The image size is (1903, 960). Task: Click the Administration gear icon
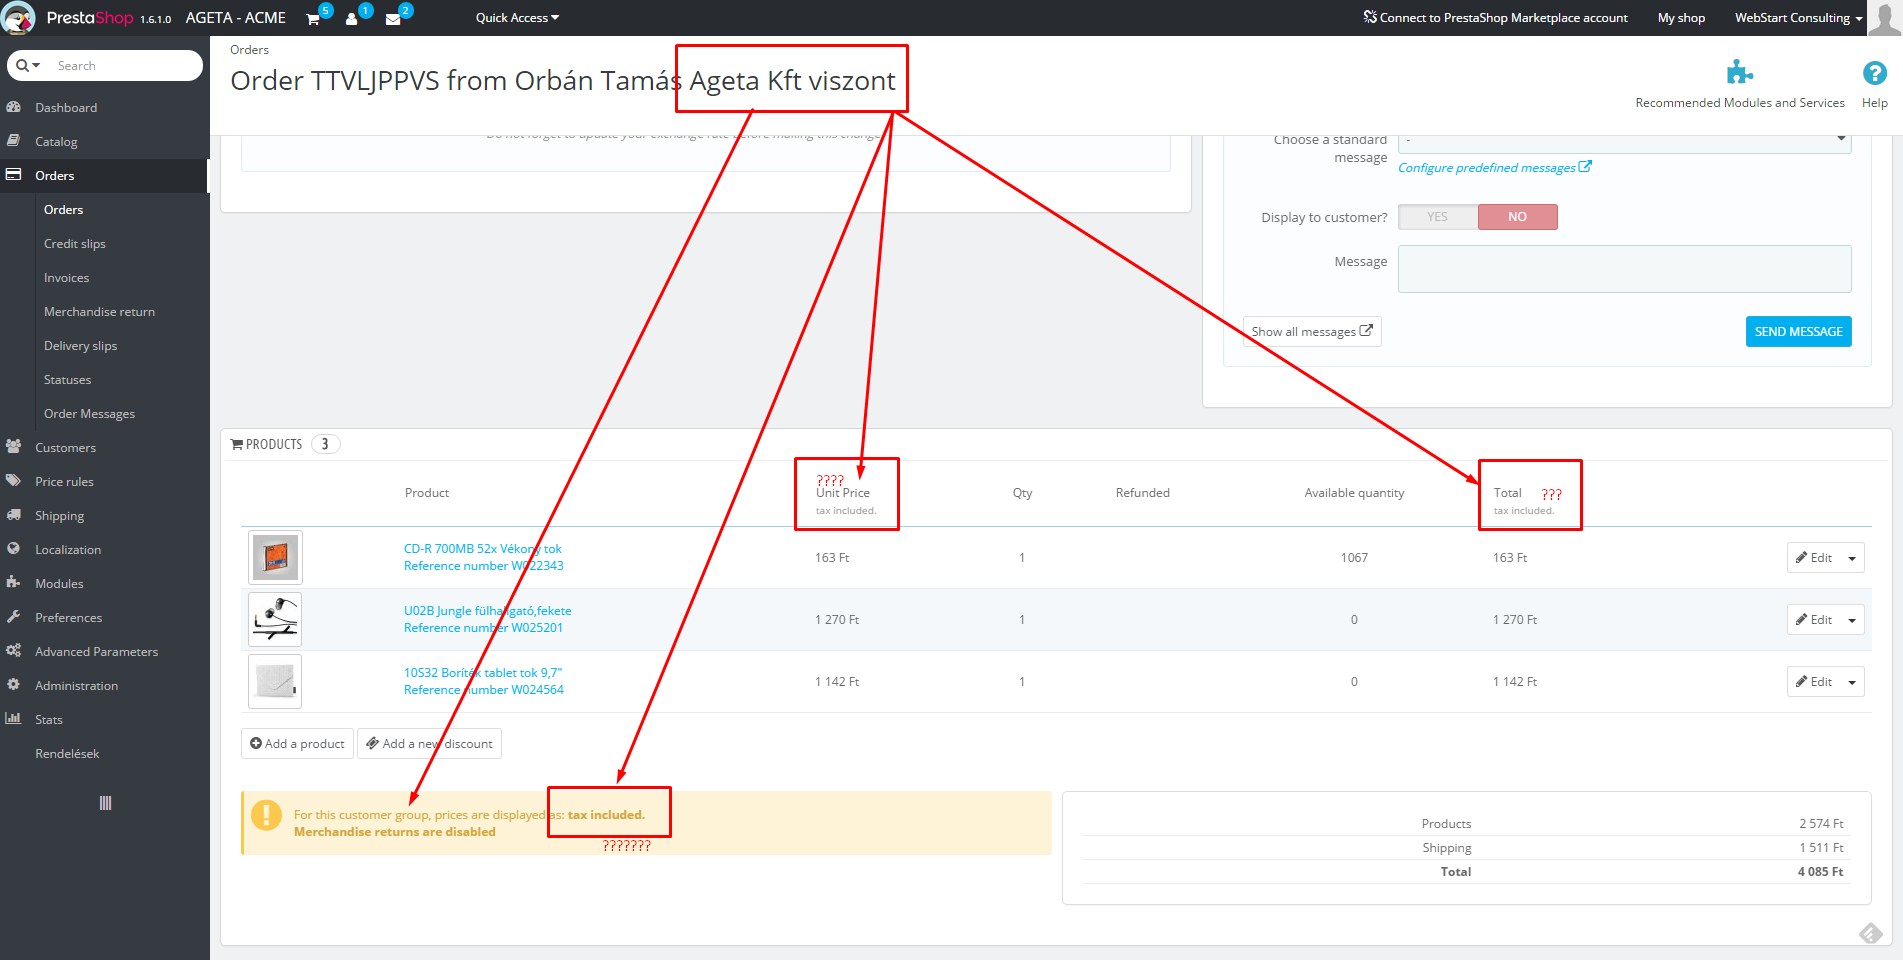coord(14,685)
